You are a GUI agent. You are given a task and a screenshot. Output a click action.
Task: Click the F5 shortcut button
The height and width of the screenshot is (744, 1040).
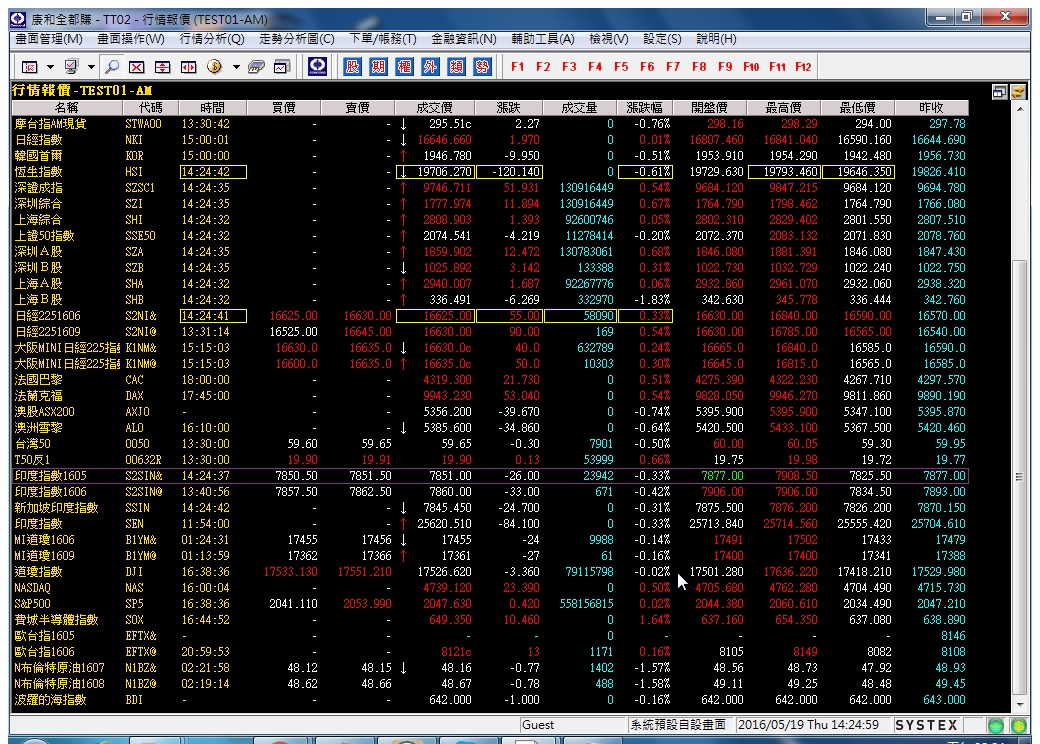(x=621, y=67)
